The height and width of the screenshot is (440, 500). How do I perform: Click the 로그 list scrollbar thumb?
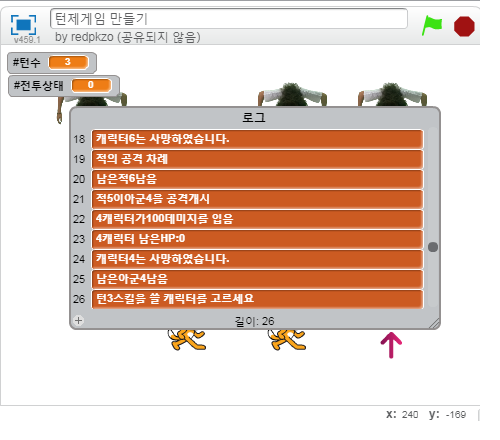pos(433,247)
